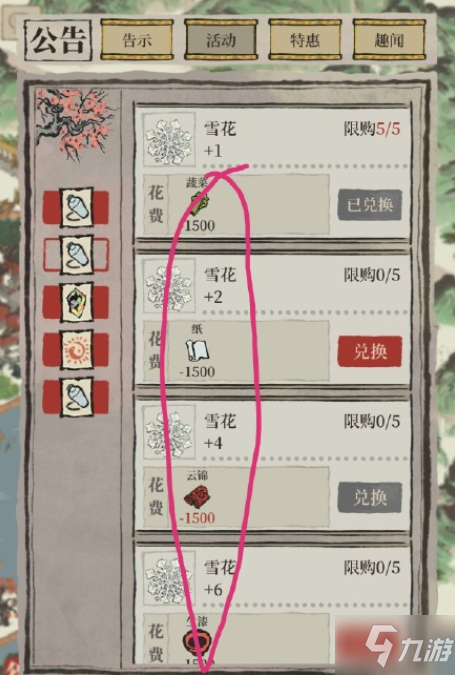Image resolution: width=455 pixels, height=675 pixels.
Task: Select the highlighted second bottle sidebar icon
Action: [77, 255]
